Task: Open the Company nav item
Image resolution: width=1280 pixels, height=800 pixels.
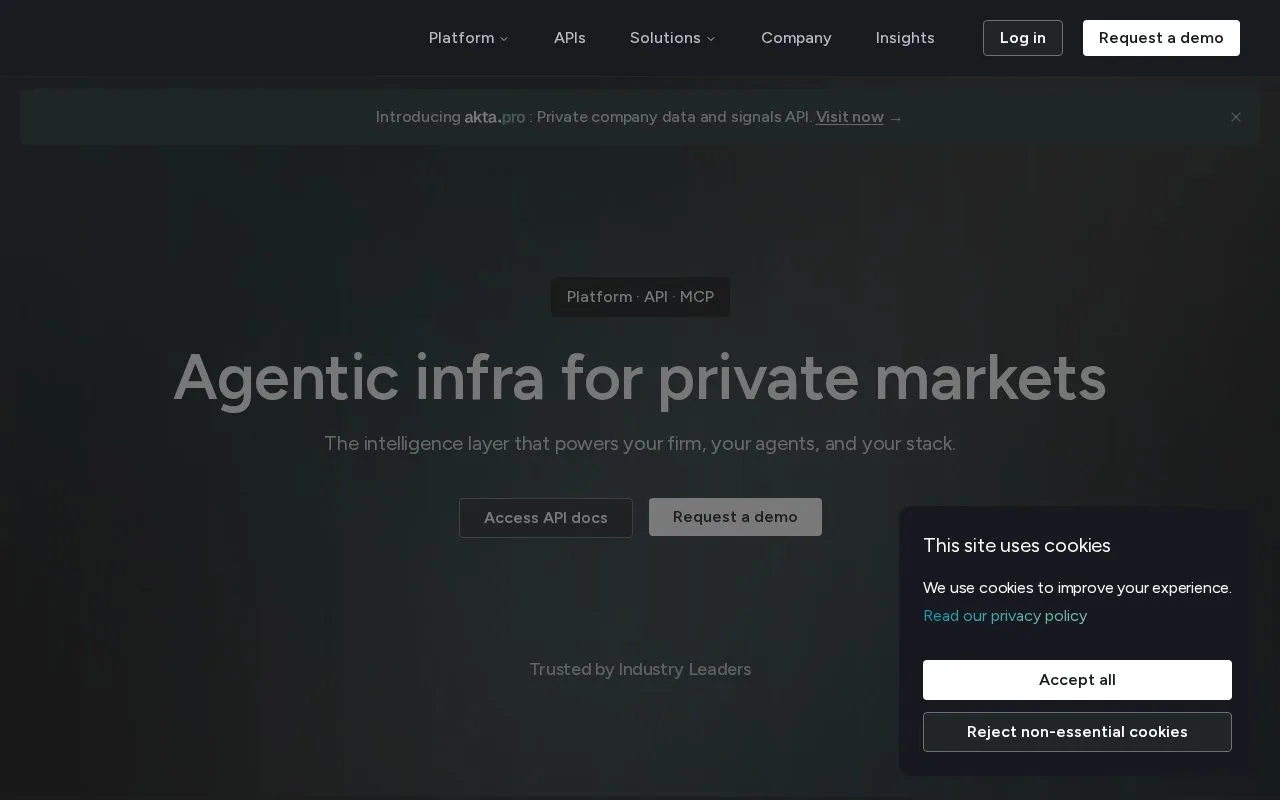Action: click(796, 38)
